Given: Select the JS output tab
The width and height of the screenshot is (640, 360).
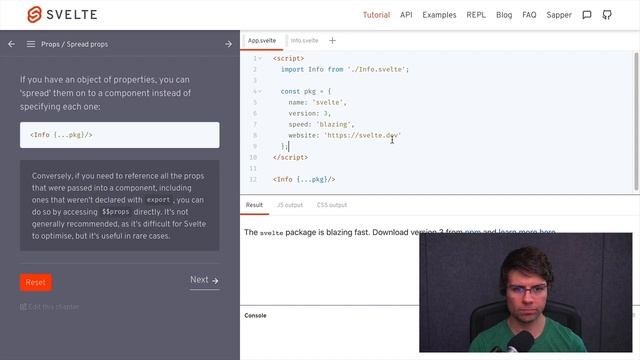Looking at the screenshot, I should click(290, 205).
